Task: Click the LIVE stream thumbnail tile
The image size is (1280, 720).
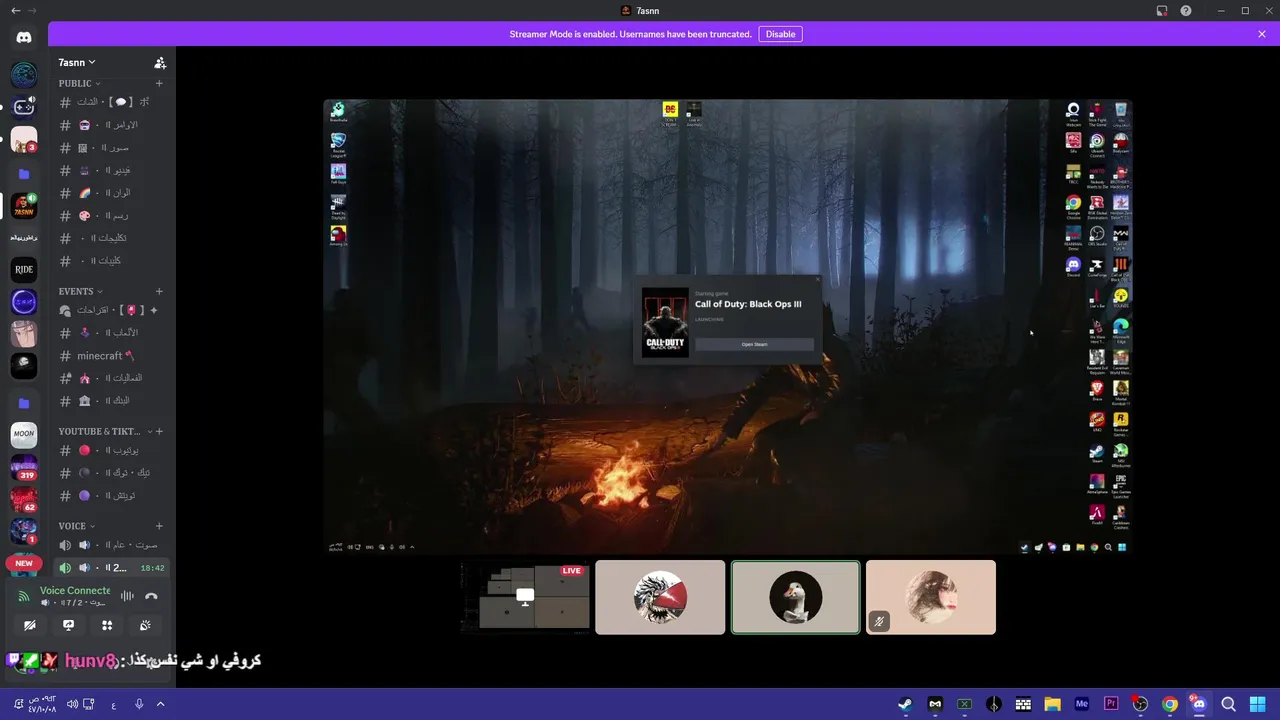Action: coord(525,597)
